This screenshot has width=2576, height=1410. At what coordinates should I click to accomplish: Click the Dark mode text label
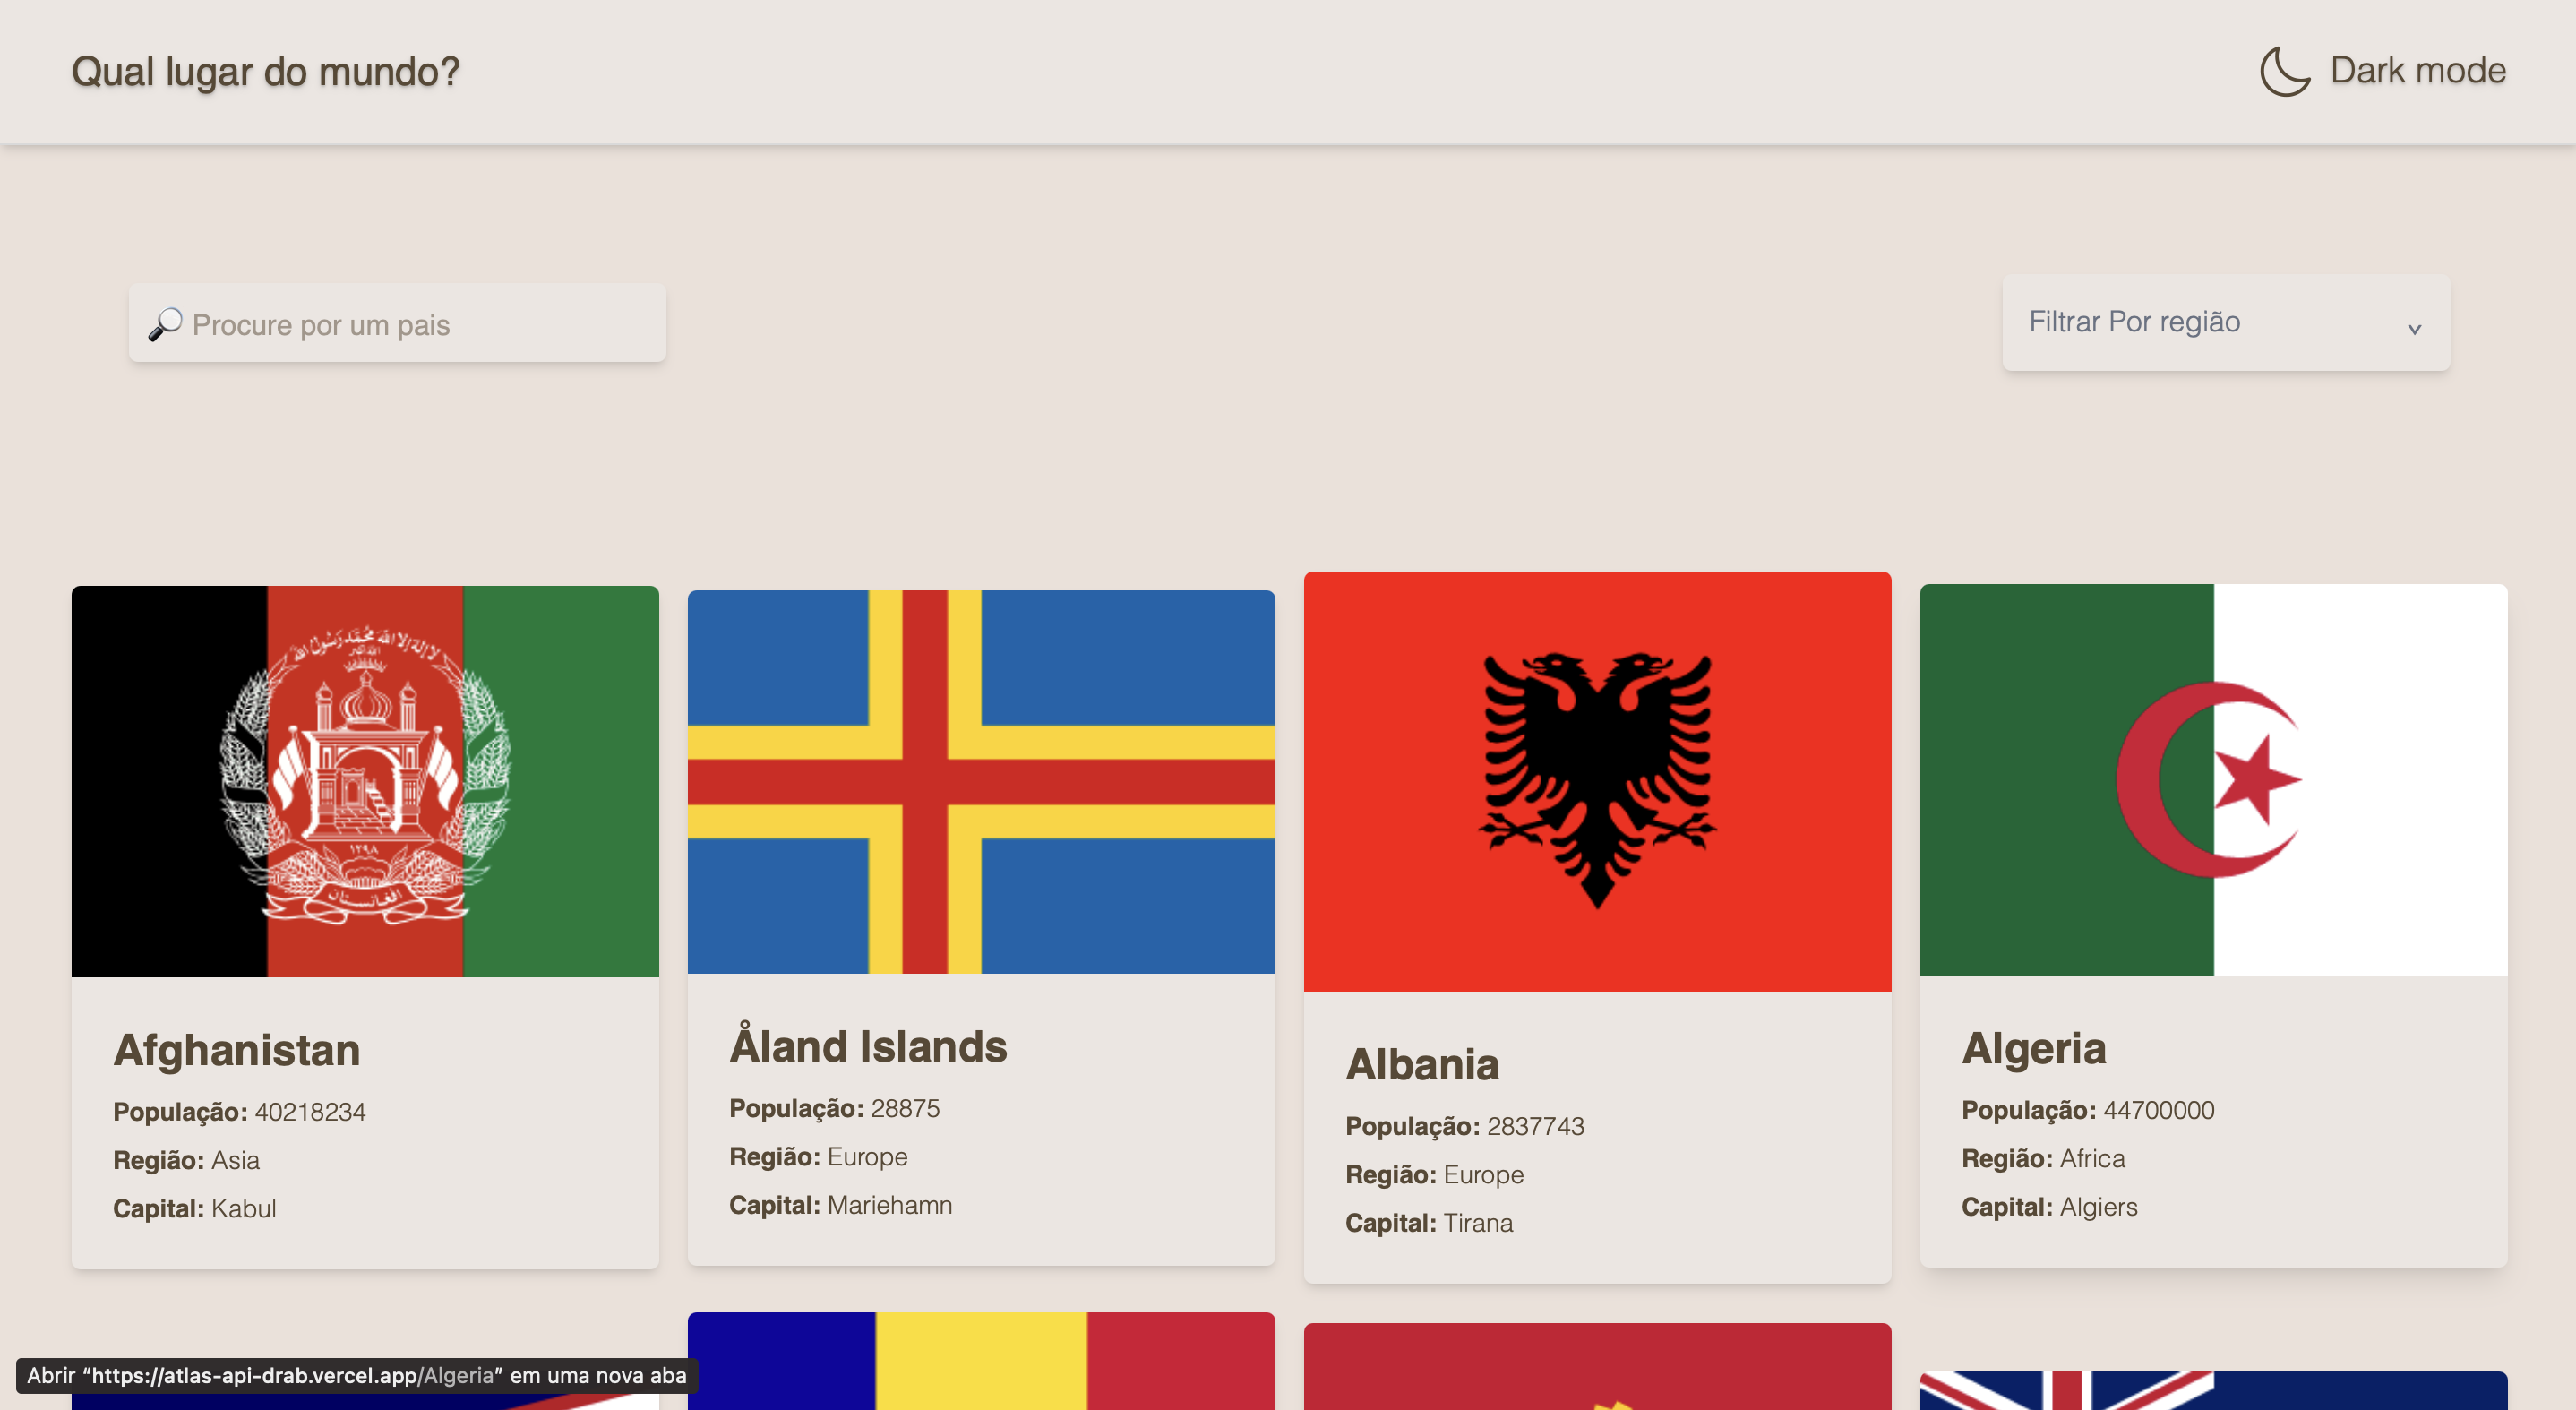click(2417, 71)
